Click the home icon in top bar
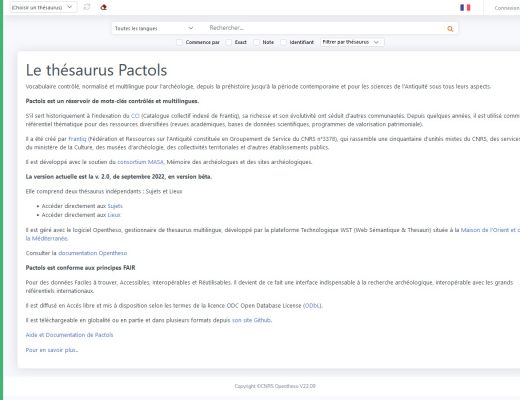Screen dimensions: 520x400 [x=104, y=7]
